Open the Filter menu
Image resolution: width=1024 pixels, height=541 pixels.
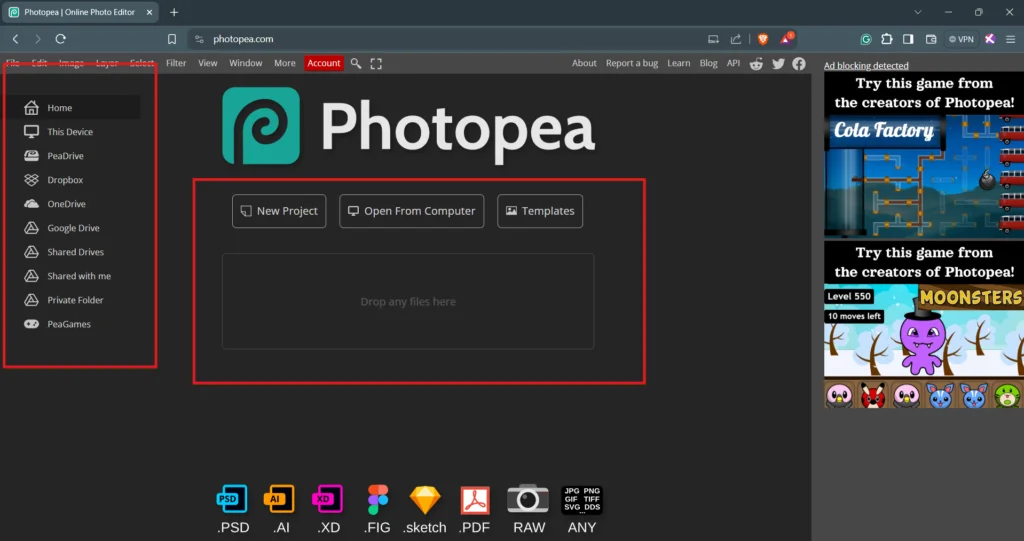click(176, 63)
